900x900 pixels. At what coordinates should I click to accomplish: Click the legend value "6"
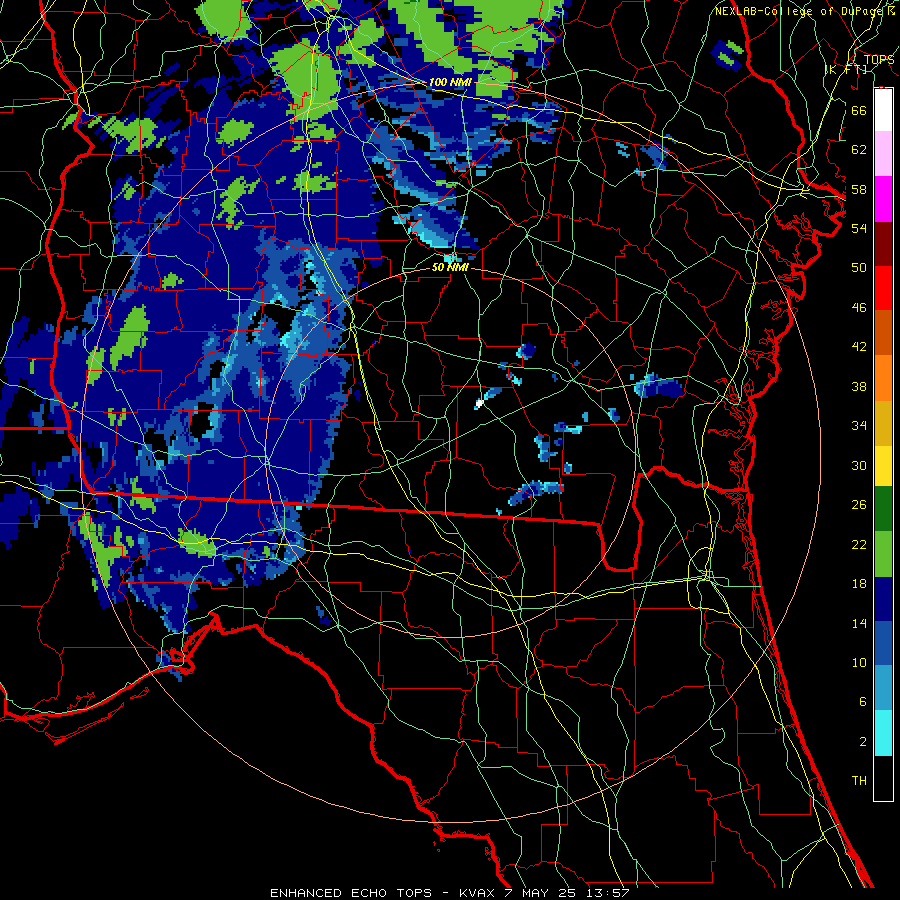pos(862,701)
